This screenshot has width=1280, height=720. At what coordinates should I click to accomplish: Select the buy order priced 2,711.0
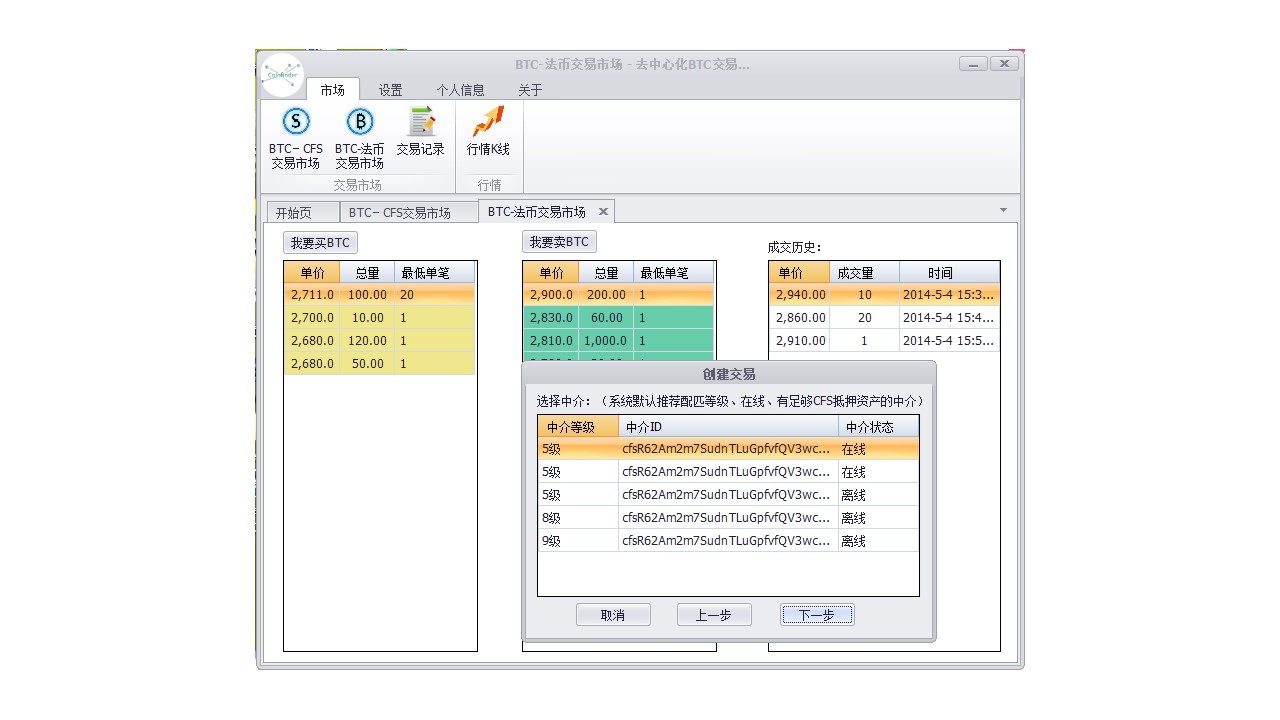(380, 295)
